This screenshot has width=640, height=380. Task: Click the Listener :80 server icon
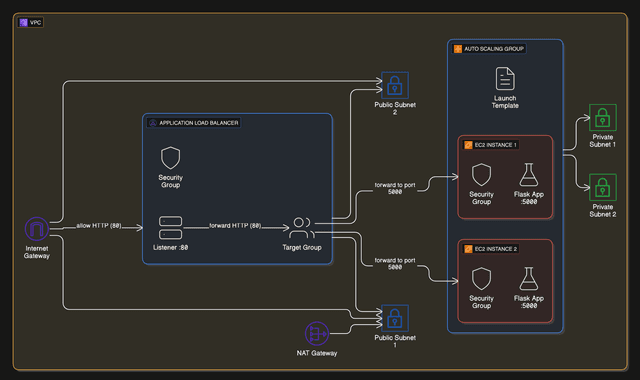click(171, 228)
